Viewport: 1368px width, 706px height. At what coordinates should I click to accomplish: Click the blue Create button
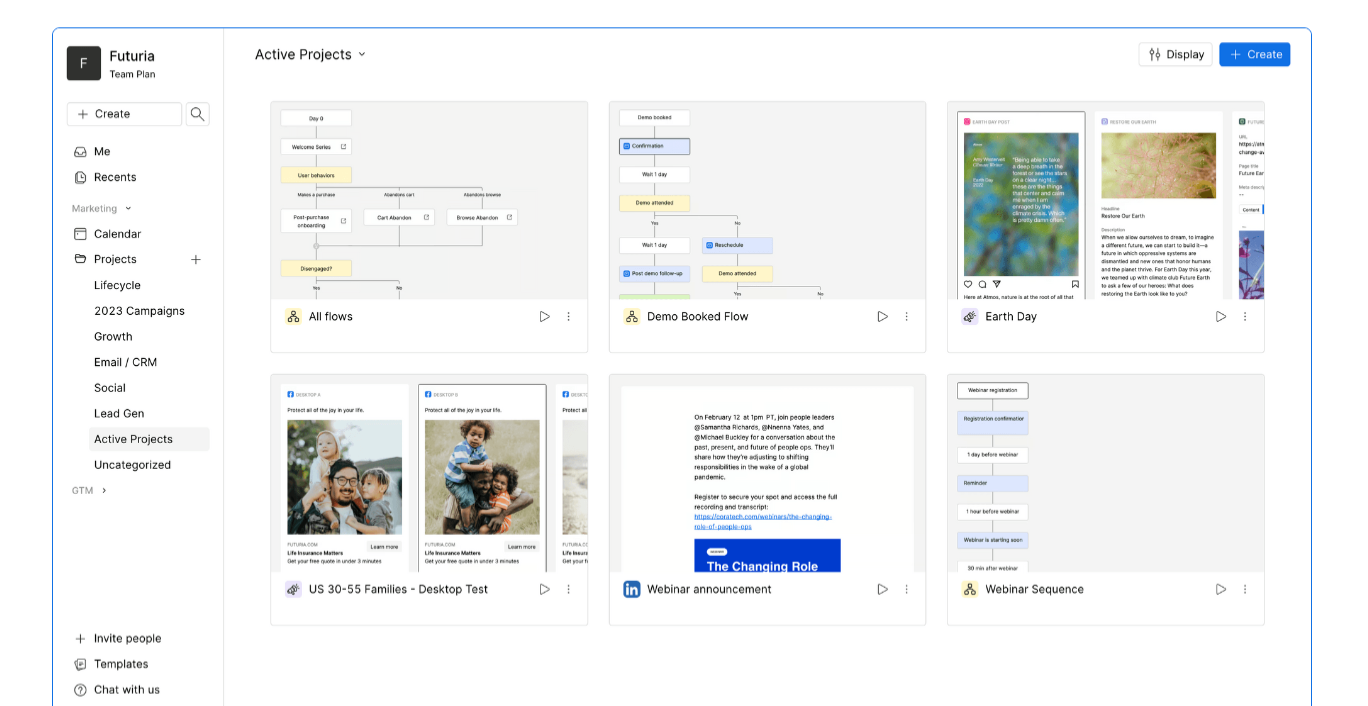1254,55
